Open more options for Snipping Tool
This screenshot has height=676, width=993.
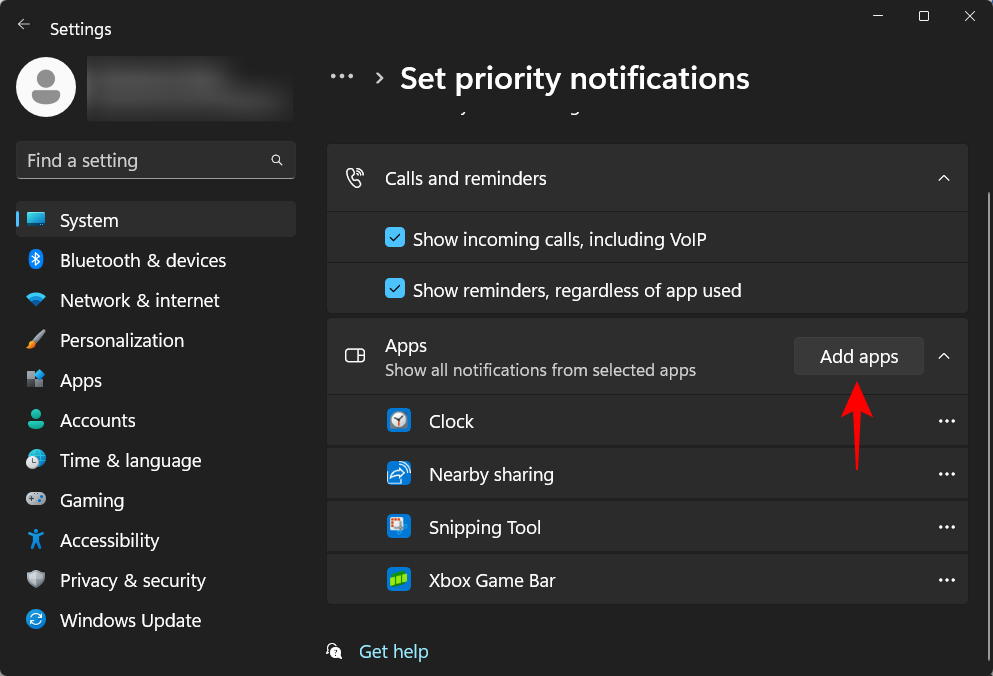(947, 527)
